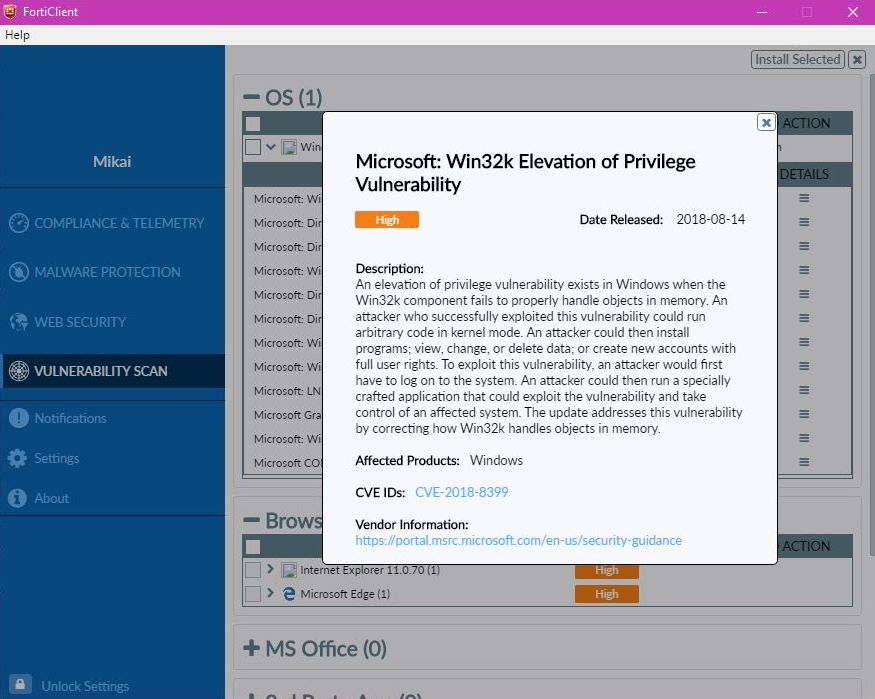Viewport: 875px width, 699px height.
Task: Click the Microsoft Edge browser icon
Action: (289, 594)
